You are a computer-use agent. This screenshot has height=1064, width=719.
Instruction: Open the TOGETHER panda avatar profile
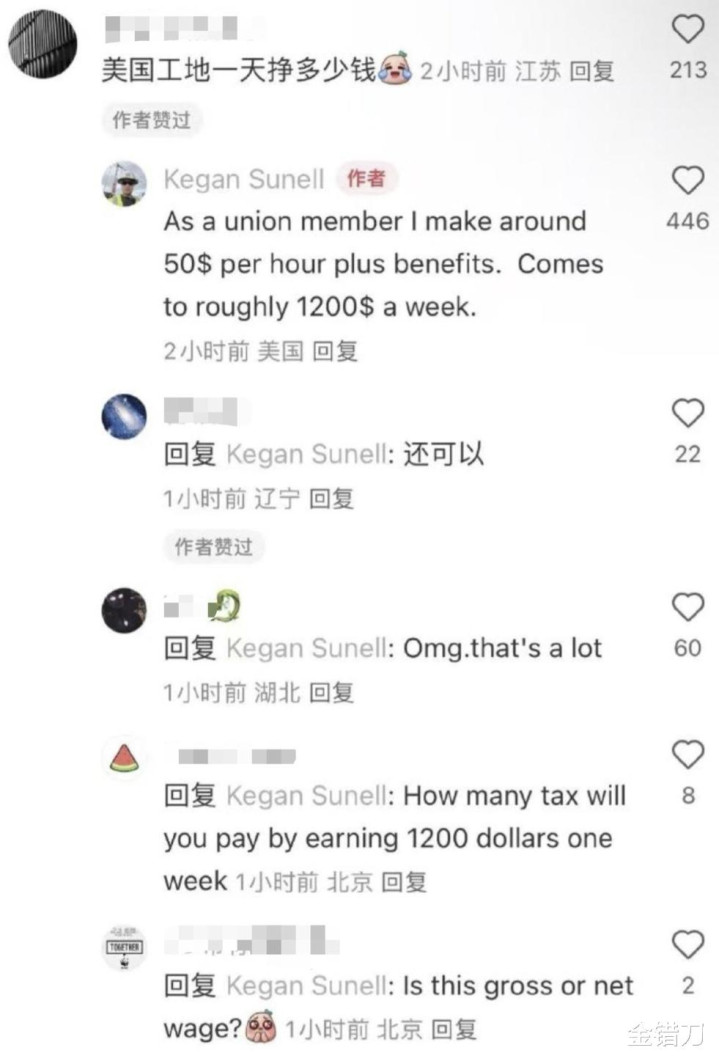click(x=124, y=947)
